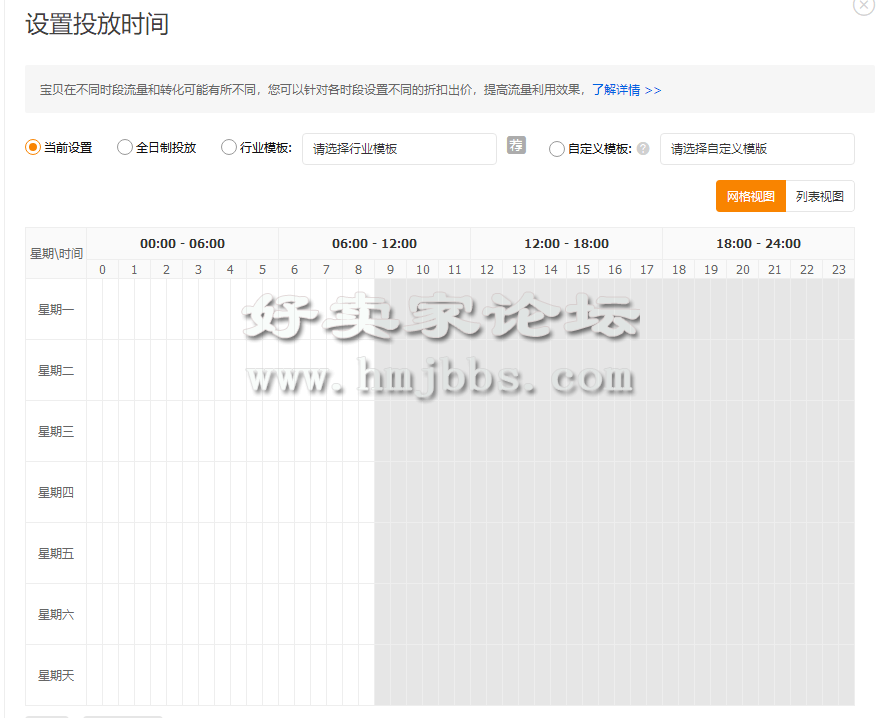Select the 星期天 row label
This screenshot has width=880, height=718.
pos(56,676)
